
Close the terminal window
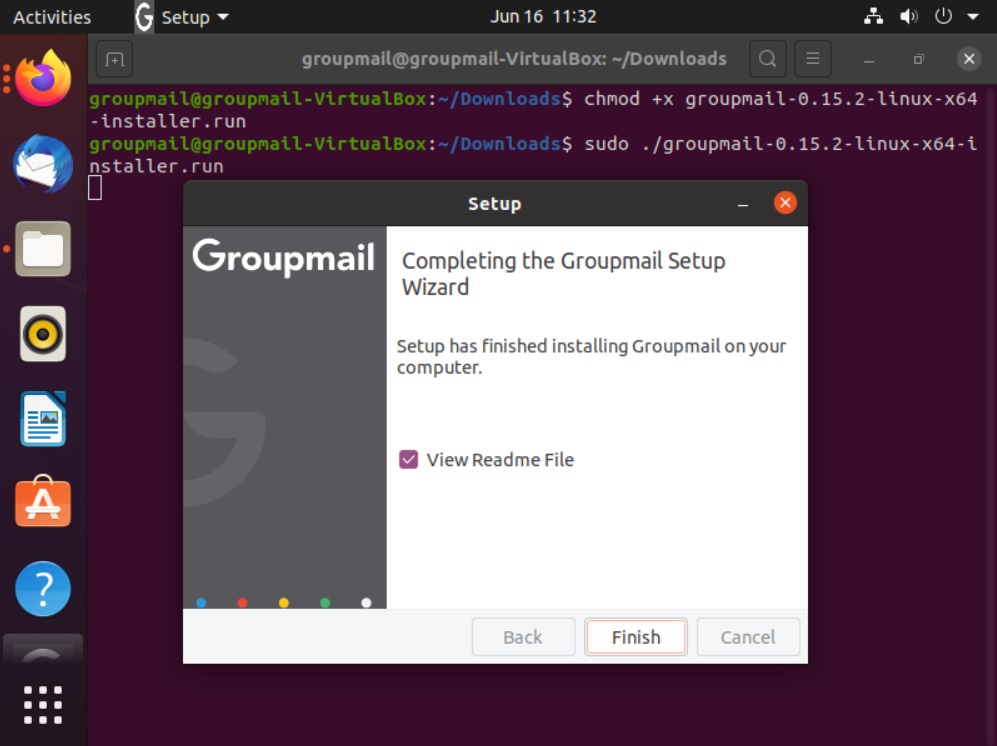969,59
